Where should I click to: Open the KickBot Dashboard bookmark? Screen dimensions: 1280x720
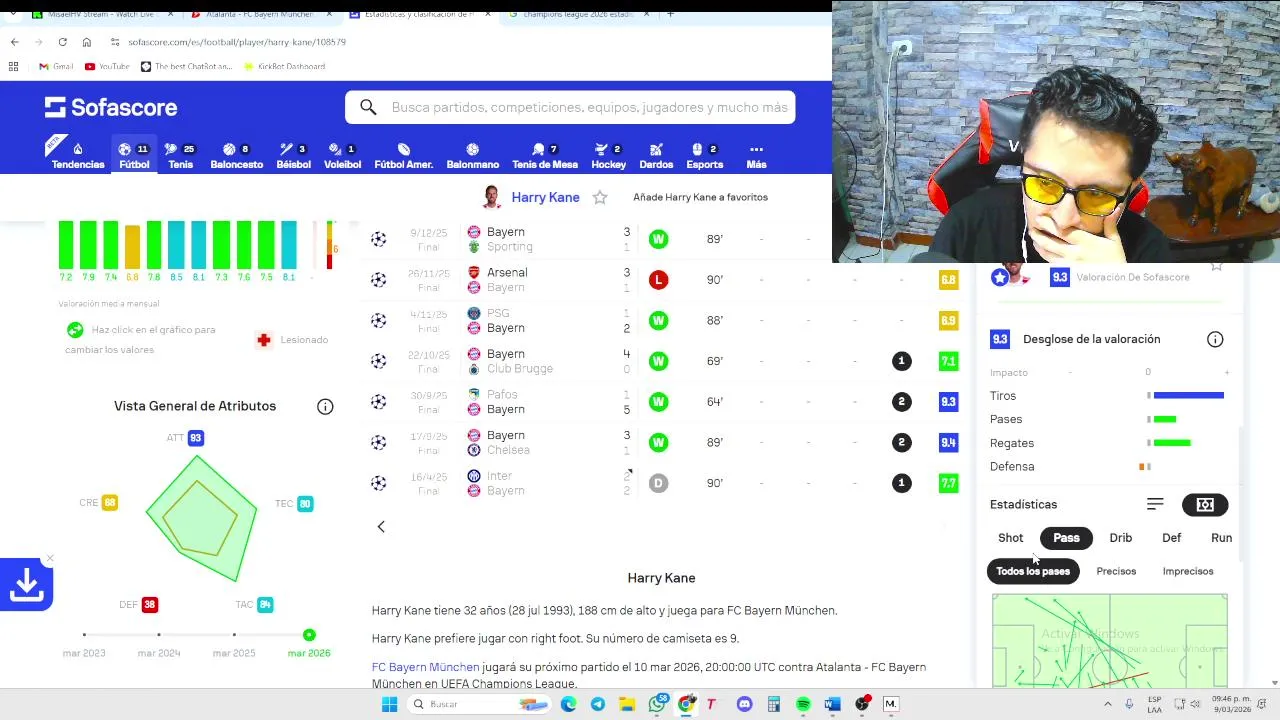point(283,66)
